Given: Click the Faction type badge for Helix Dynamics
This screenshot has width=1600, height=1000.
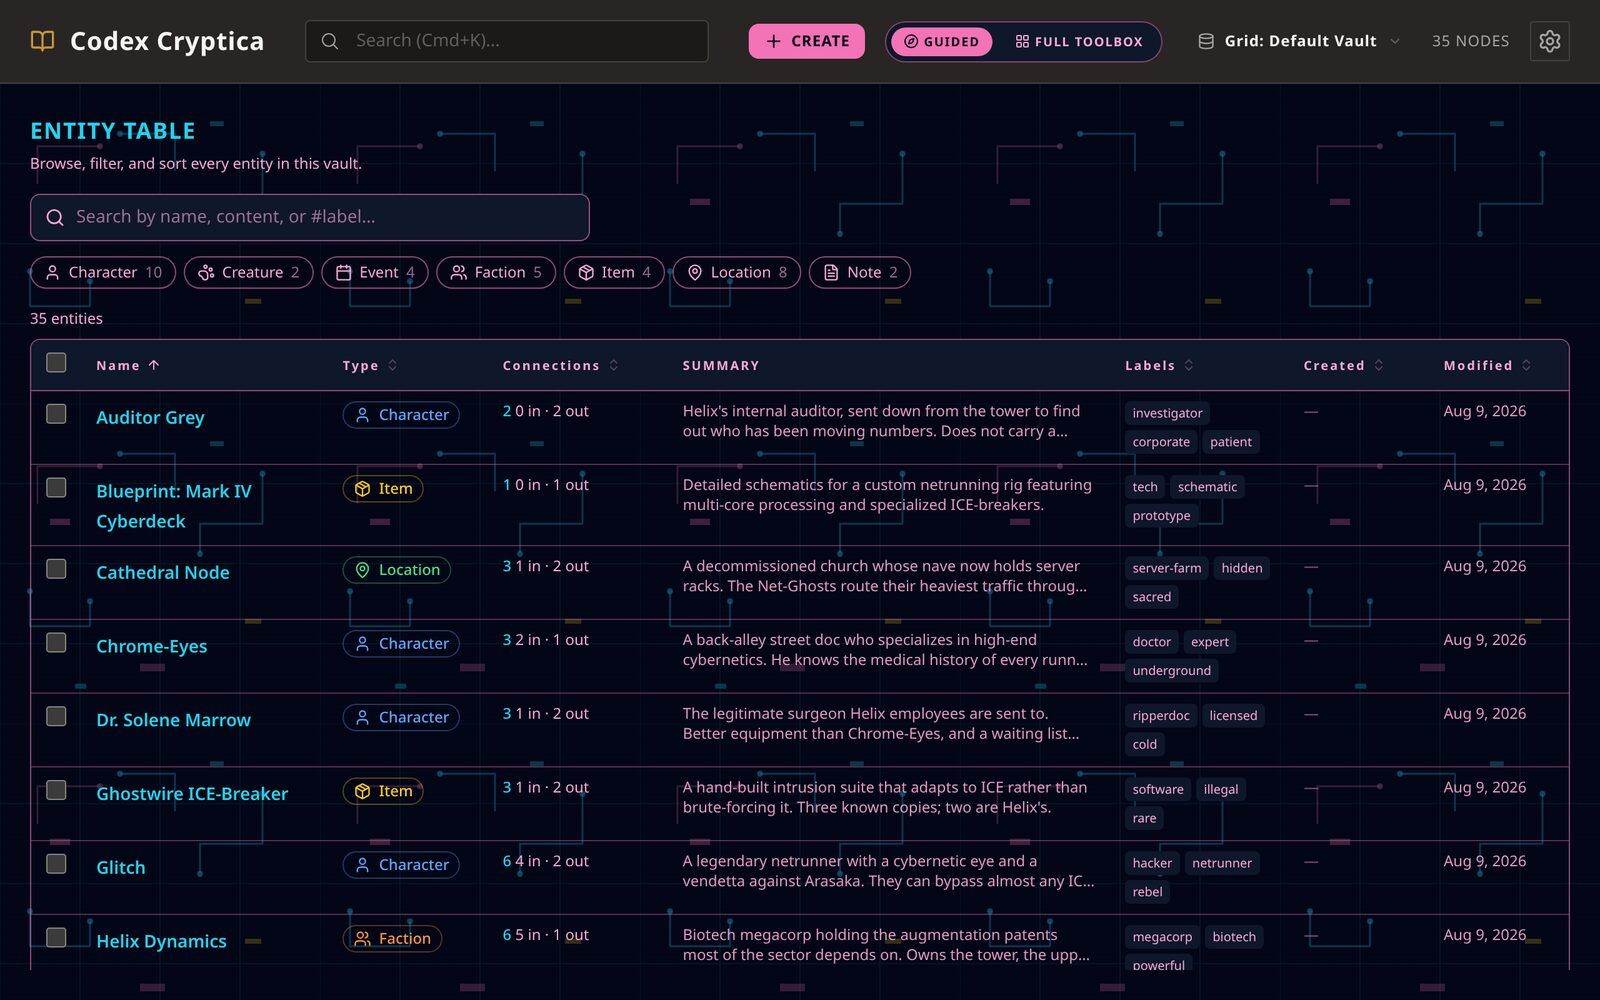Looking at the screenshot, I should pyautogui.click(x=392, y=939).
